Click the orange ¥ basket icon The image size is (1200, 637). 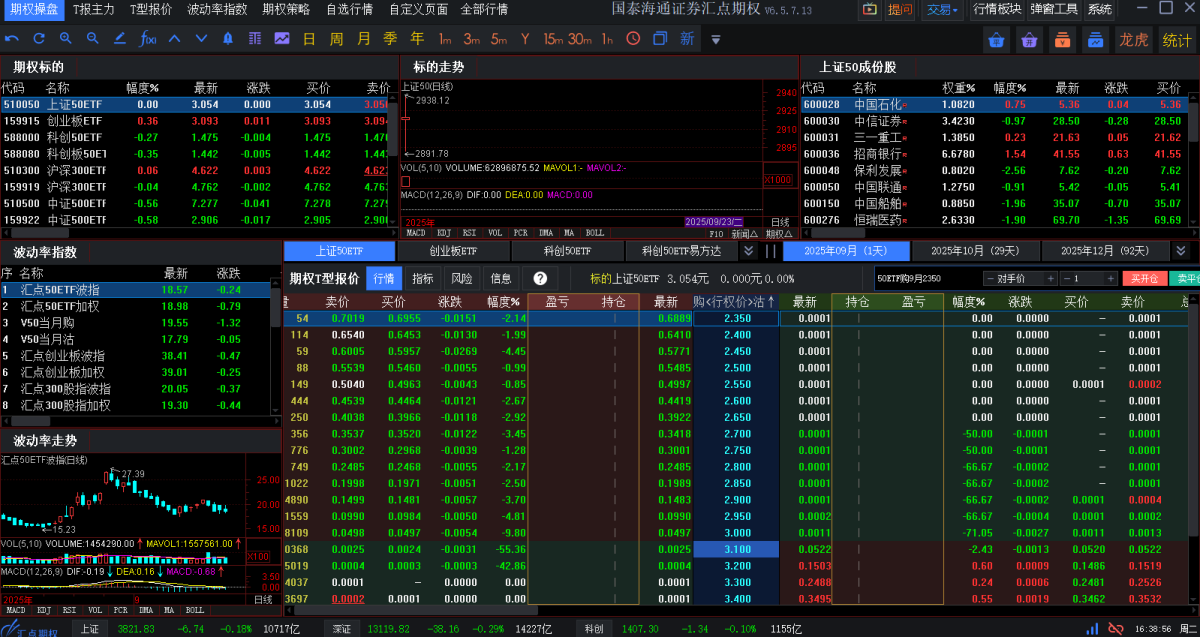(1062, 40)
